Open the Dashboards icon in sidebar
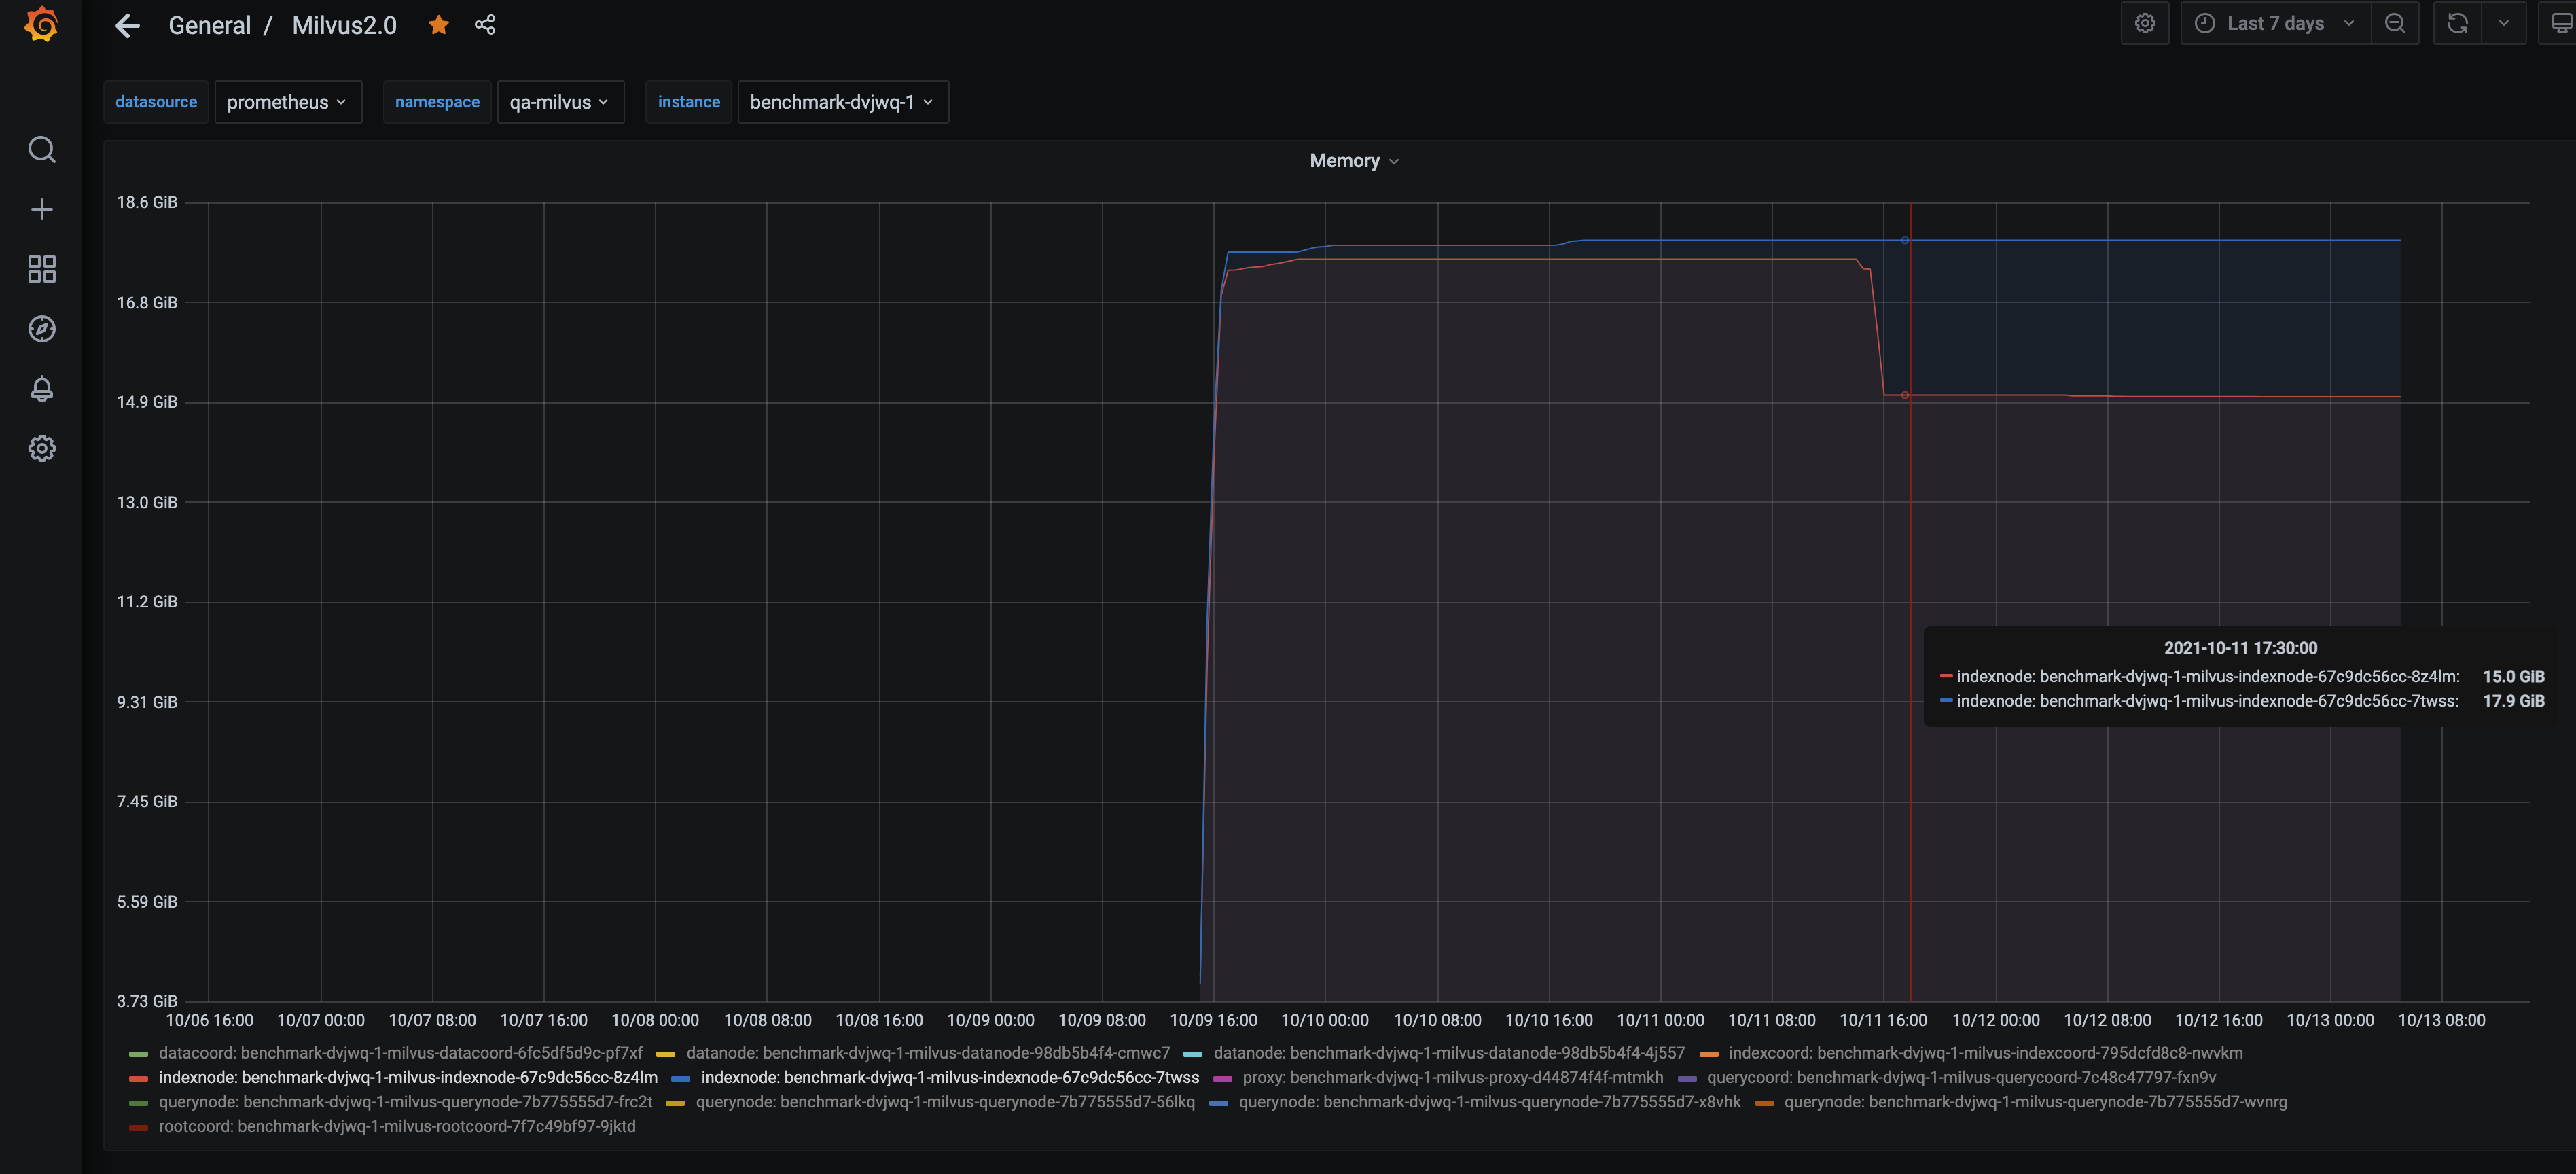The image size is (2576, 1174). tap(42, 269)
